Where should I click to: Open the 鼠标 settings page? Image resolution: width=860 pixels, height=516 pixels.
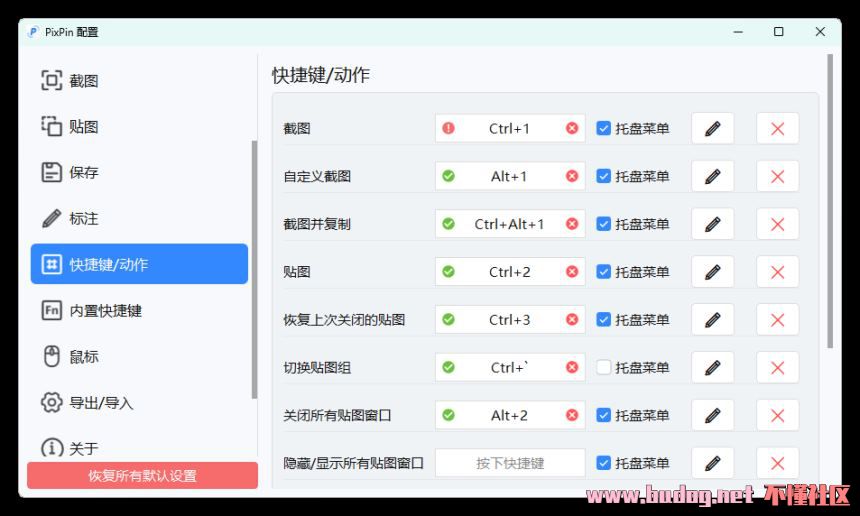139,356
